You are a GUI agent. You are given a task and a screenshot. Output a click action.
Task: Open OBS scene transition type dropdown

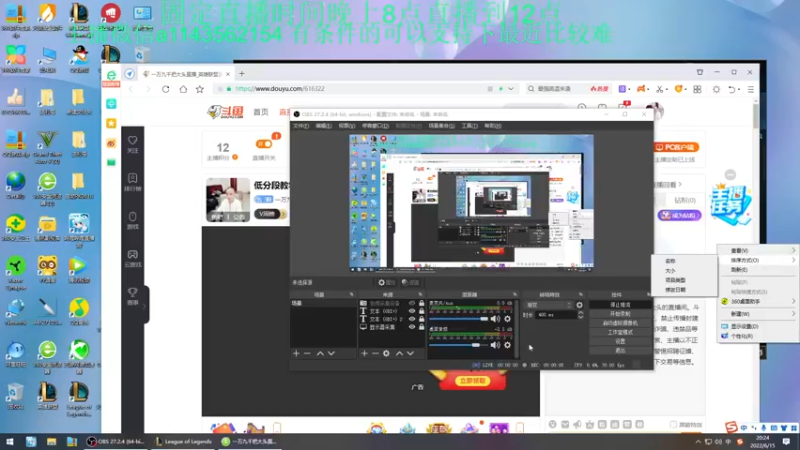tap(549, 305)
